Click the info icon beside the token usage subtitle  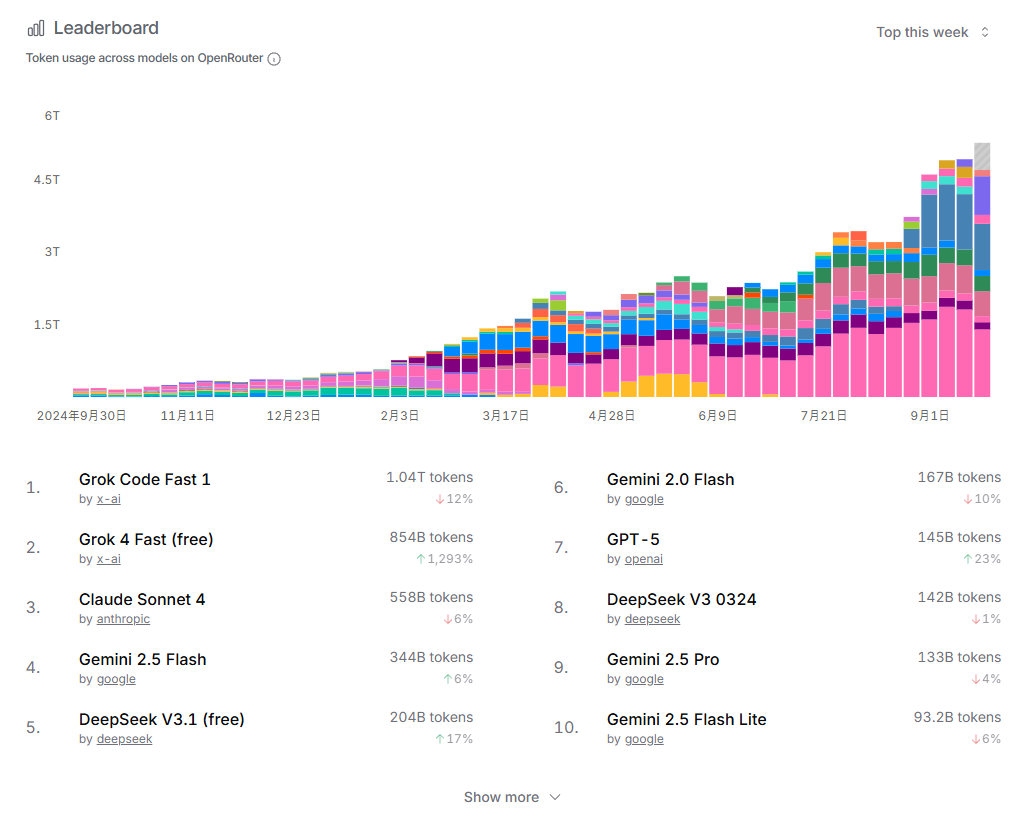click(x=274, y=59)
